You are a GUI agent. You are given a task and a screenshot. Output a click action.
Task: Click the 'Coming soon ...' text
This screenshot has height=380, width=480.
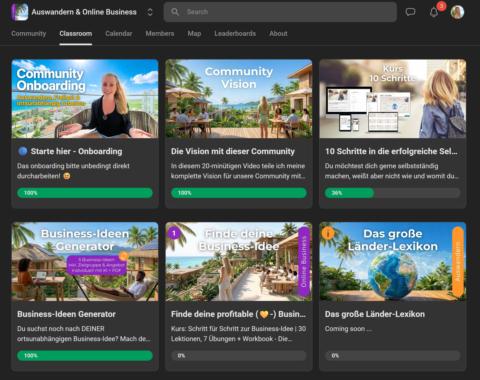(348, 329)
